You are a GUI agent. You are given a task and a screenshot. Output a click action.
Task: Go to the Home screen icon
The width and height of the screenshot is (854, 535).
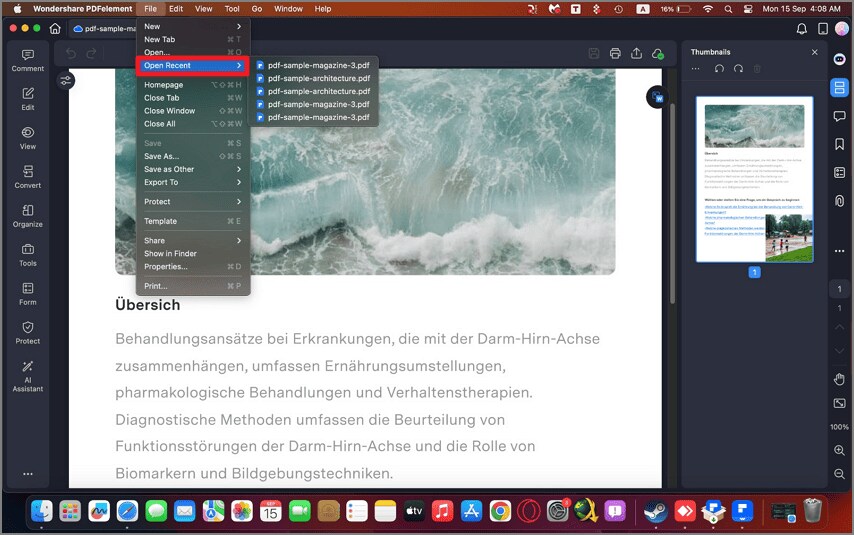(55, 28)
